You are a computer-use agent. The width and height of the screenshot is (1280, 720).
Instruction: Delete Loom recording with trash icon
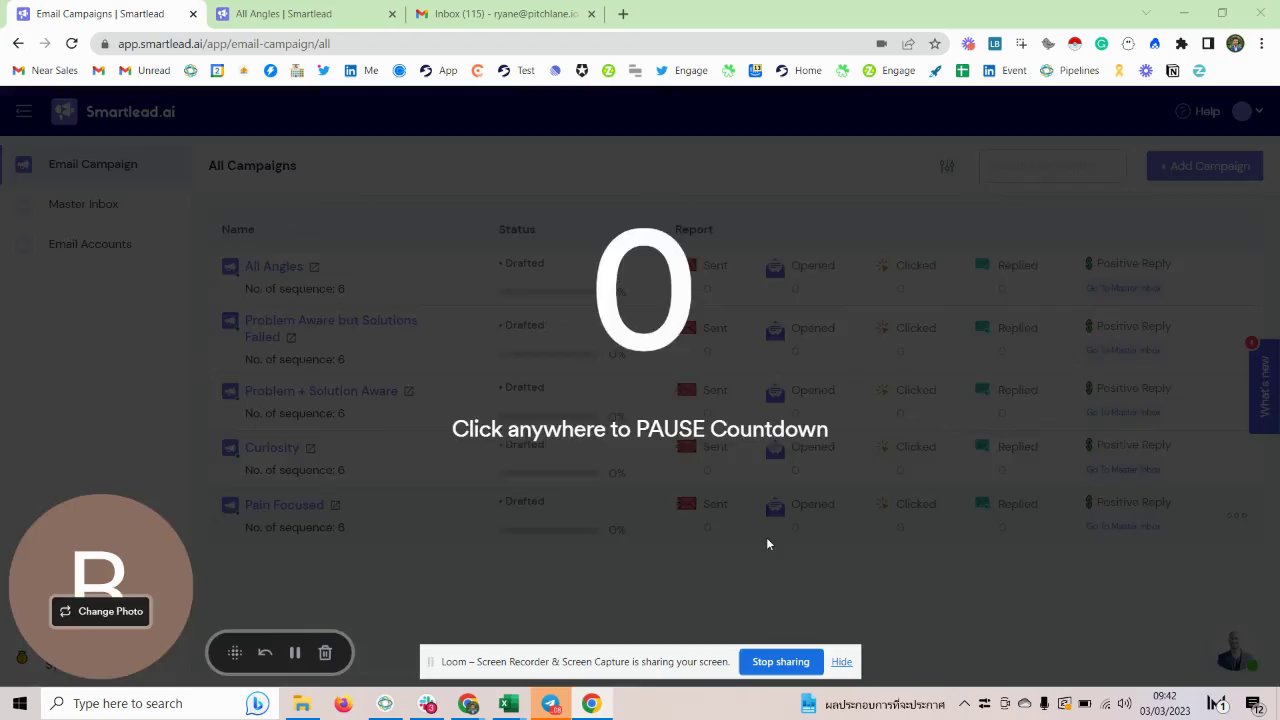(x=325, y=653)
